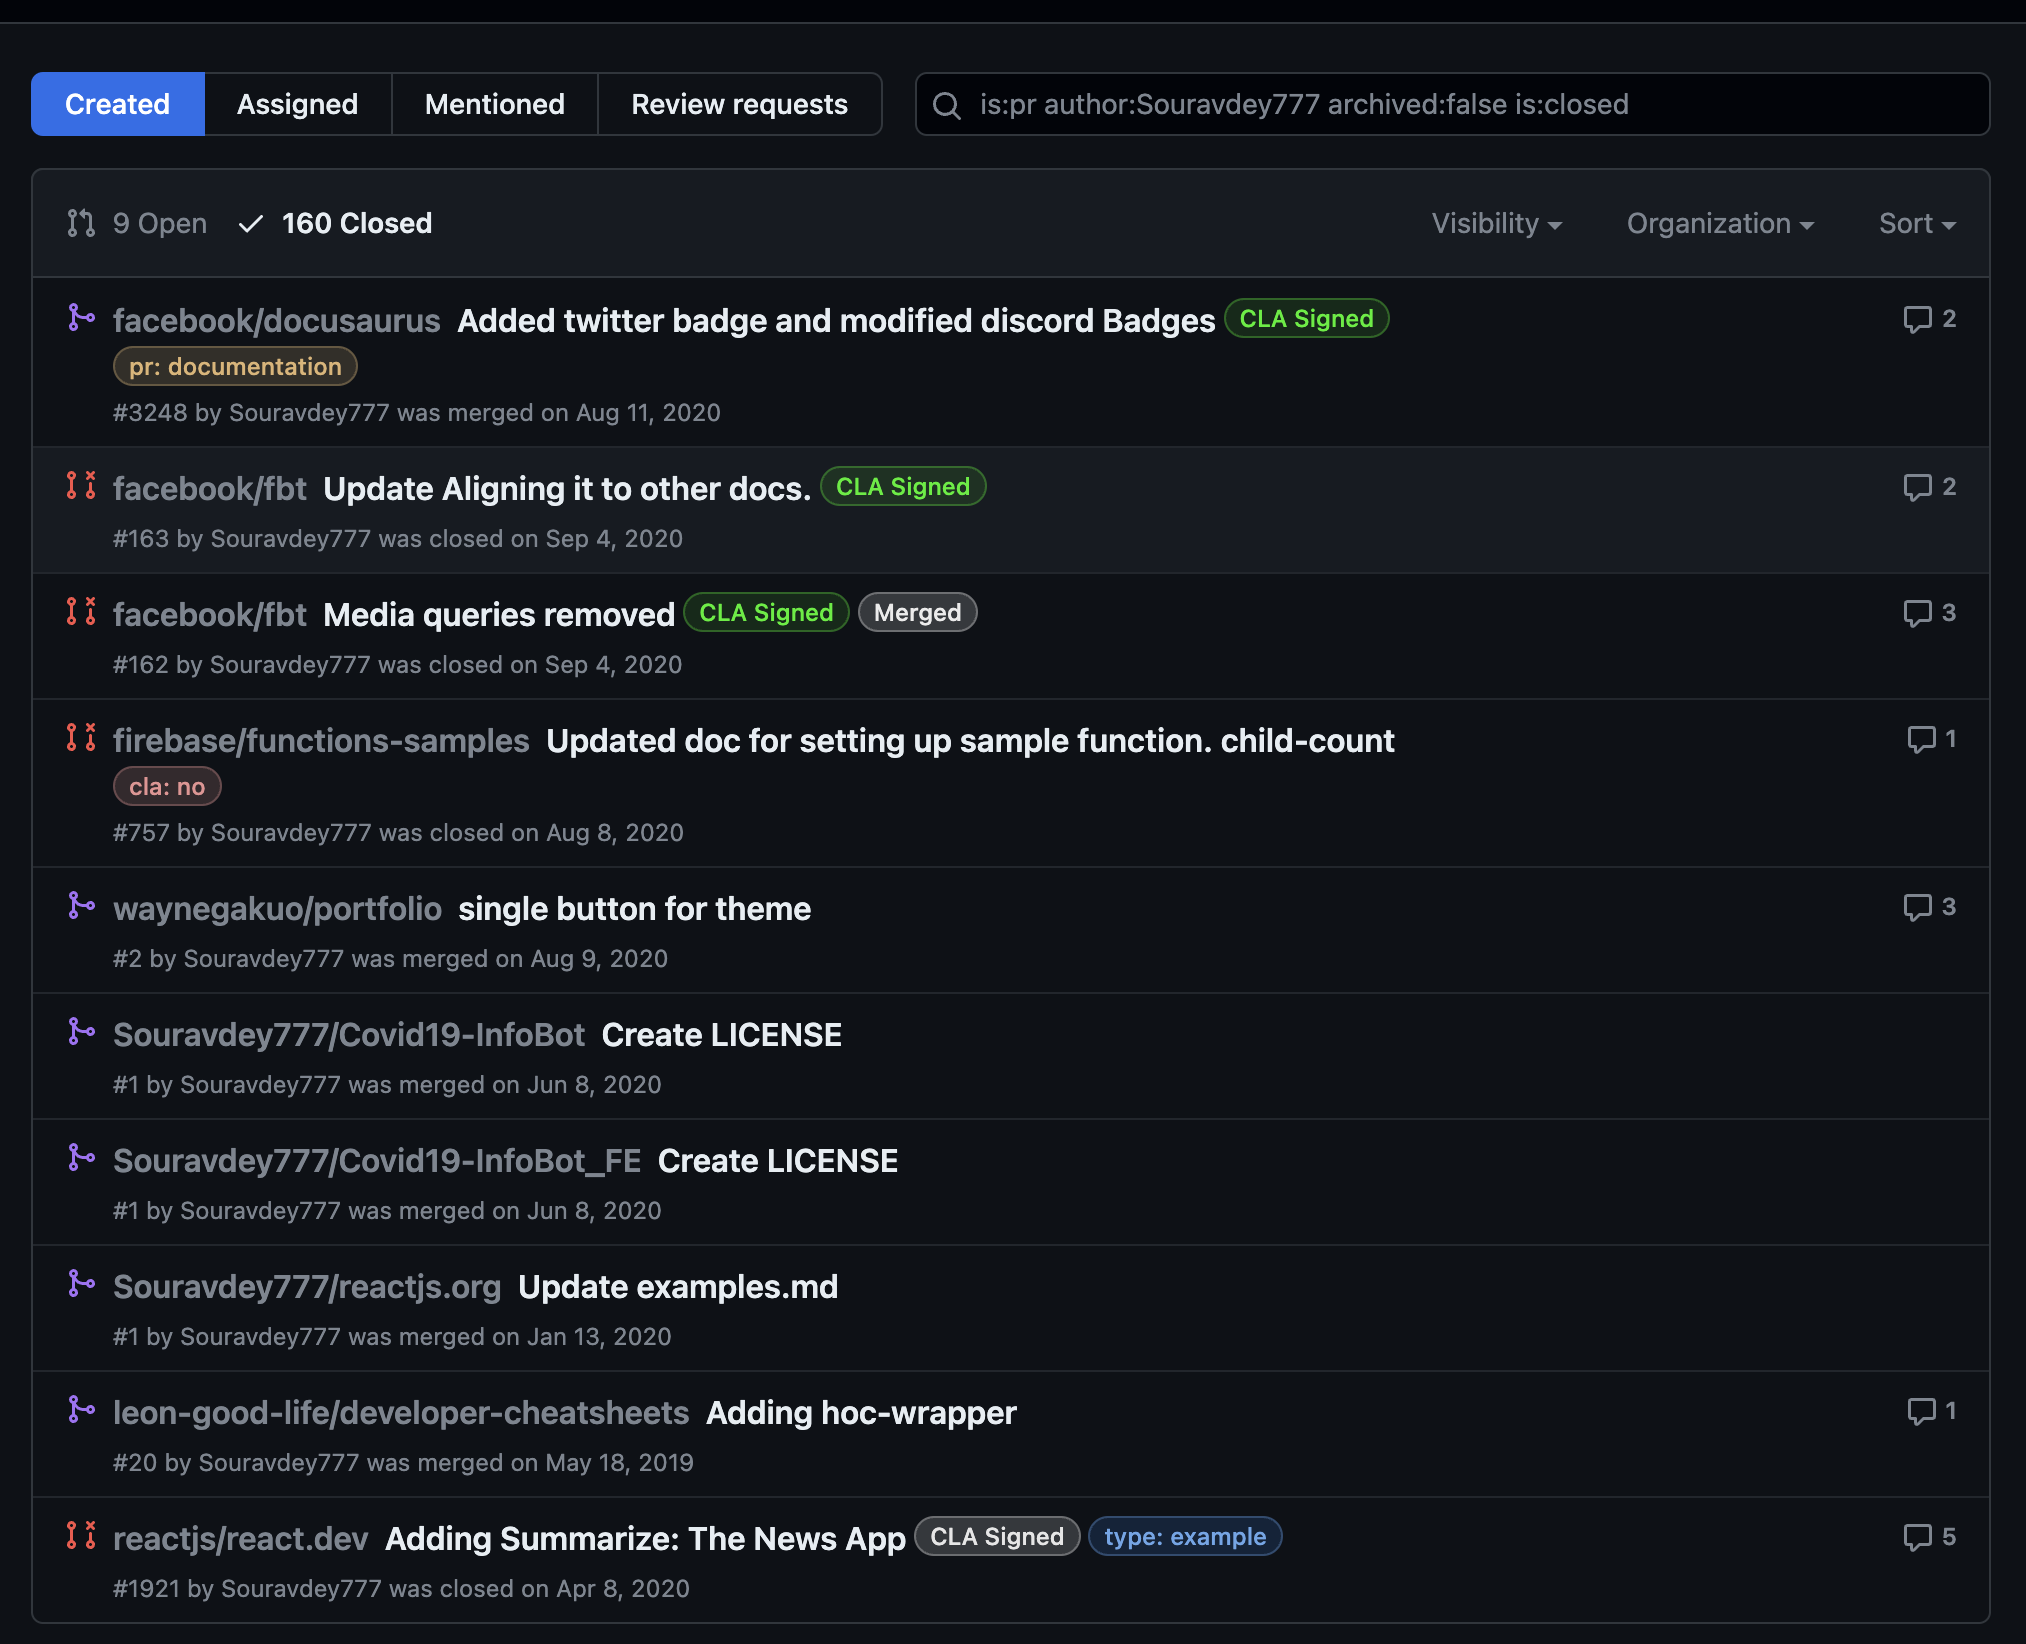2026x1644 pixels.
Task: Open 'Adding hoc-wrapper' pull request
Action: (862, 1412)
